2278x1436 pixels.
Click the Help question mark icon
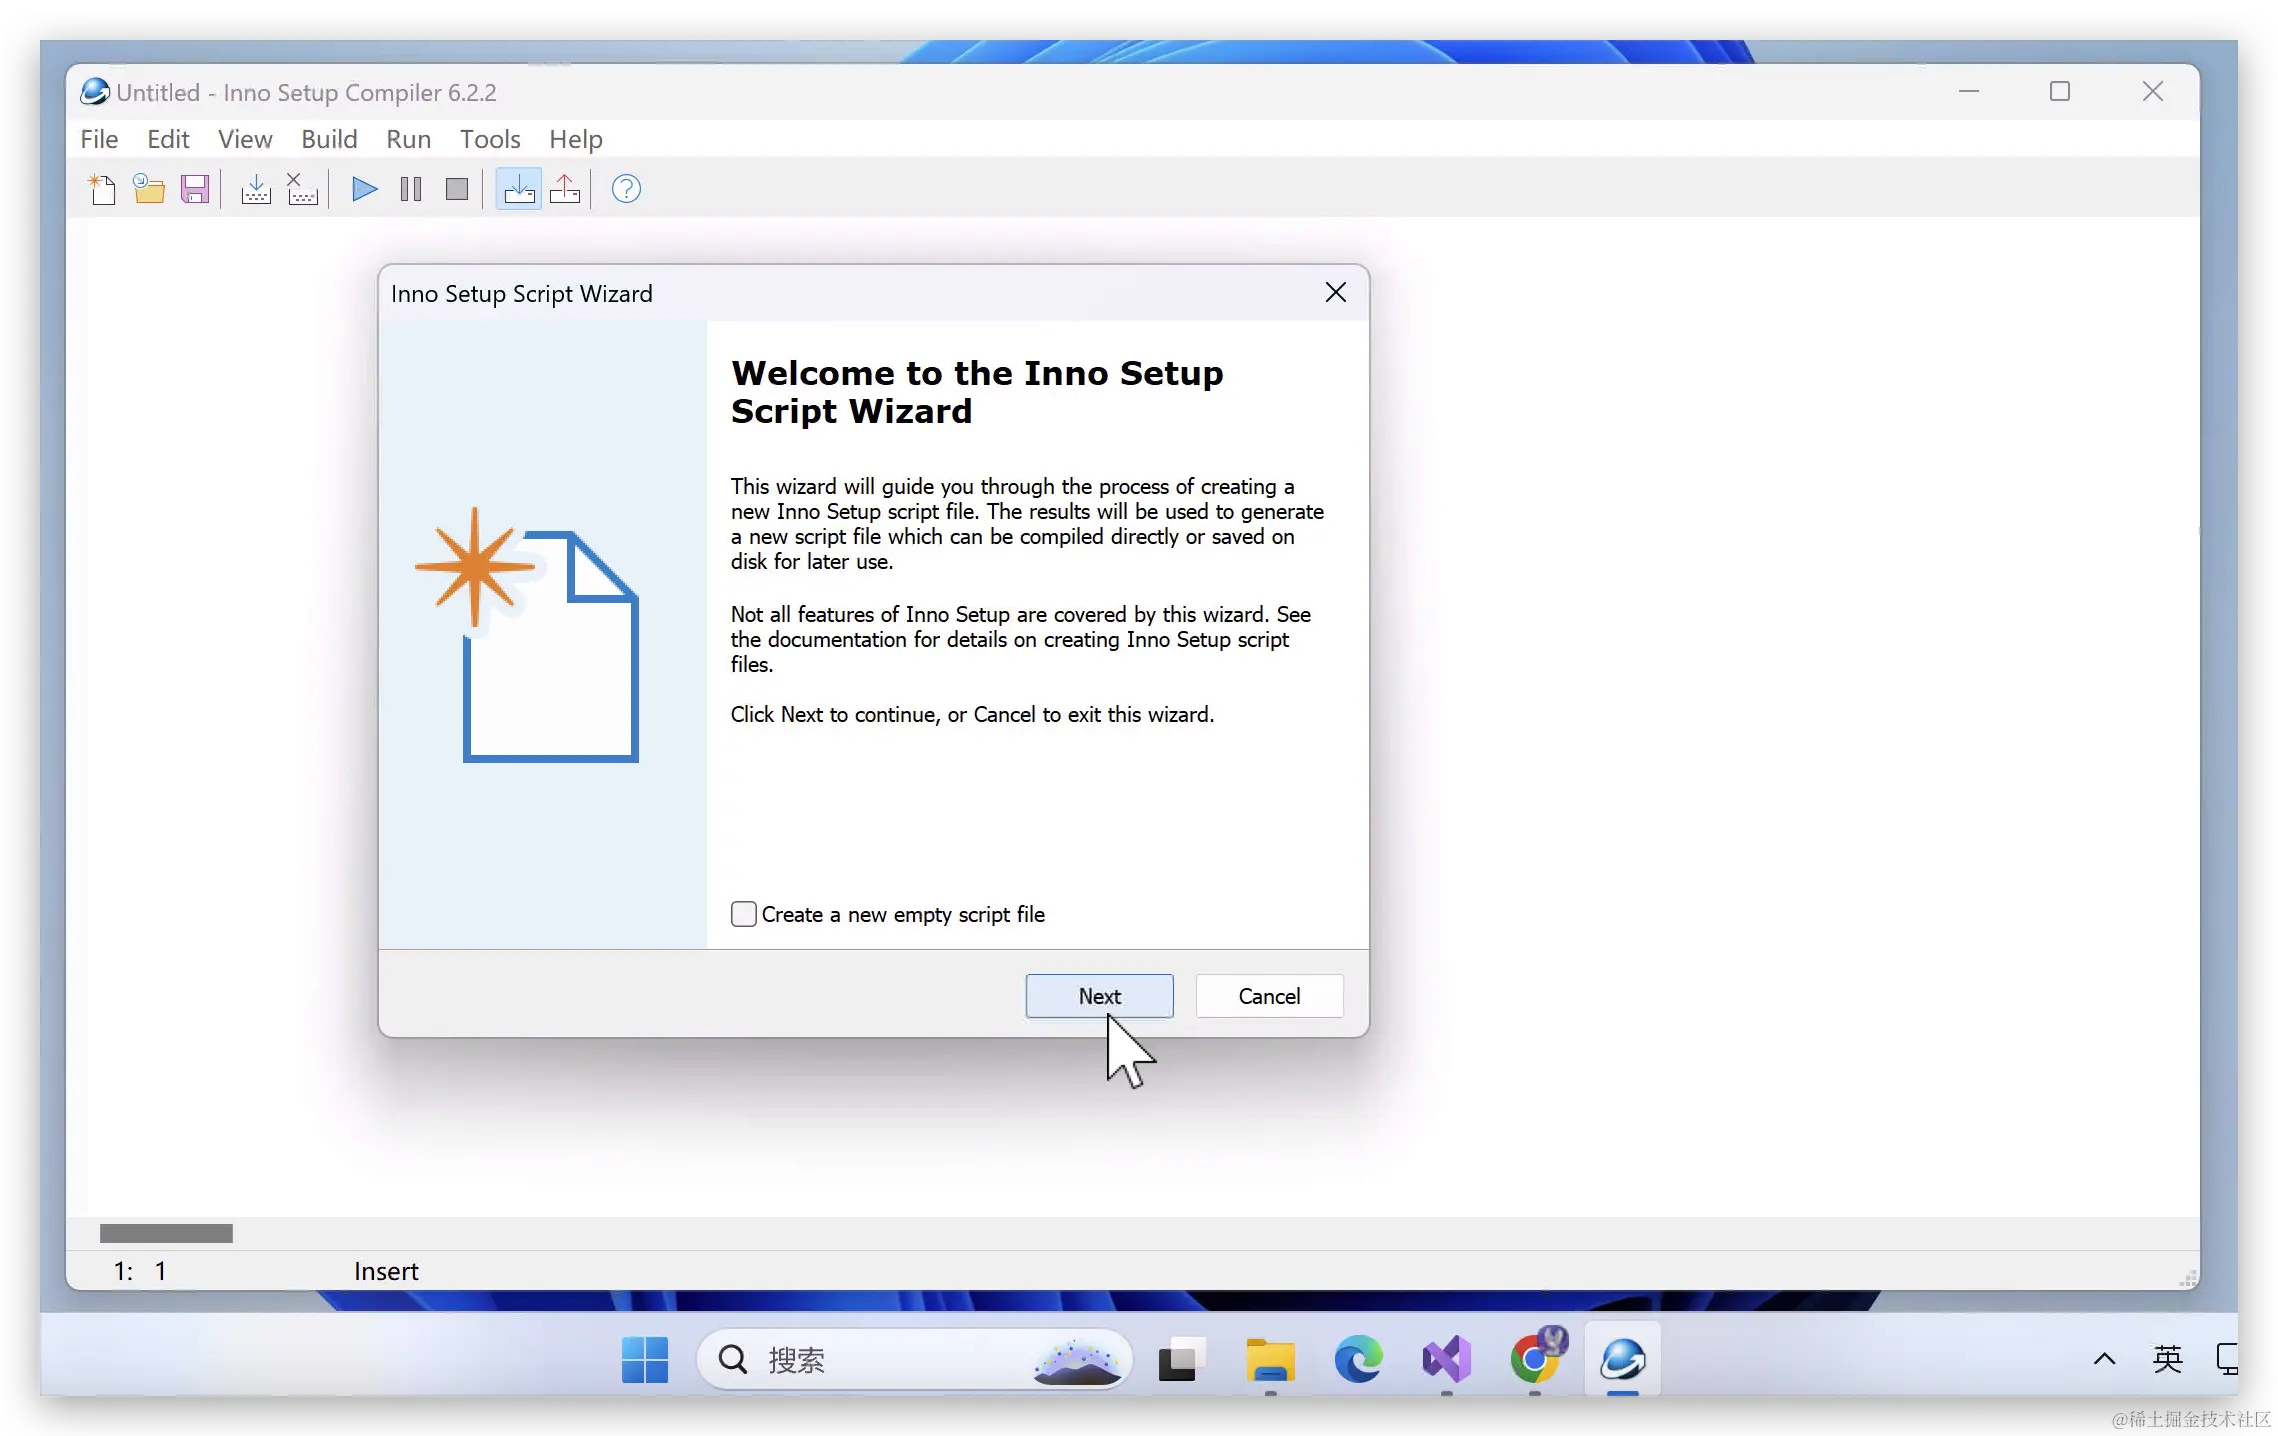(x=626, y=189)
